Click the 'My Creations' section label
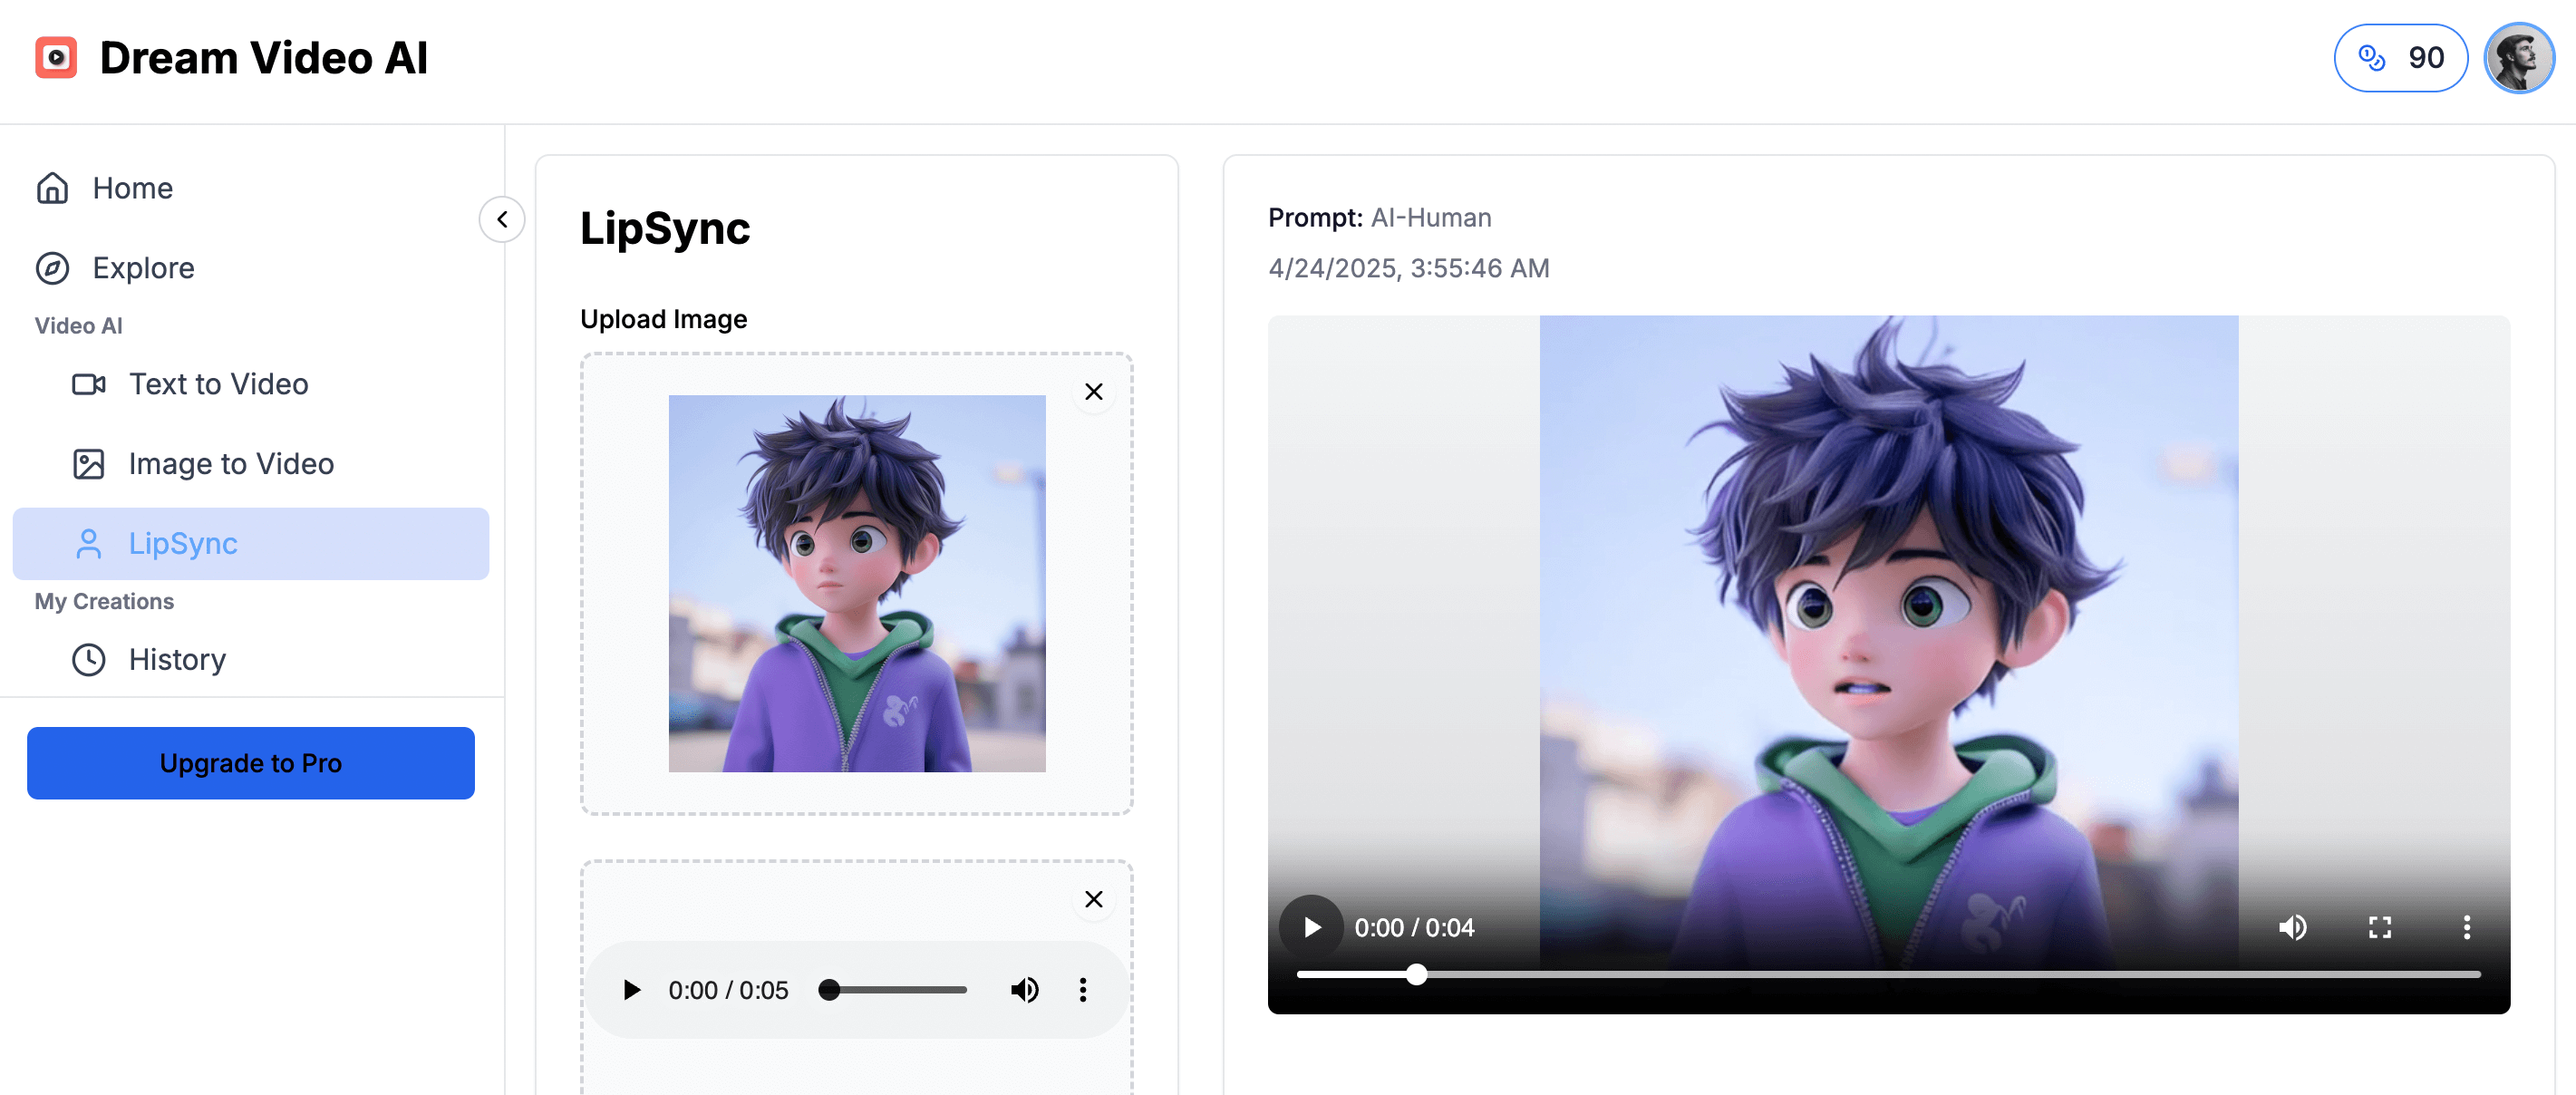The image size is (2576, 1095). click(104, 602)
